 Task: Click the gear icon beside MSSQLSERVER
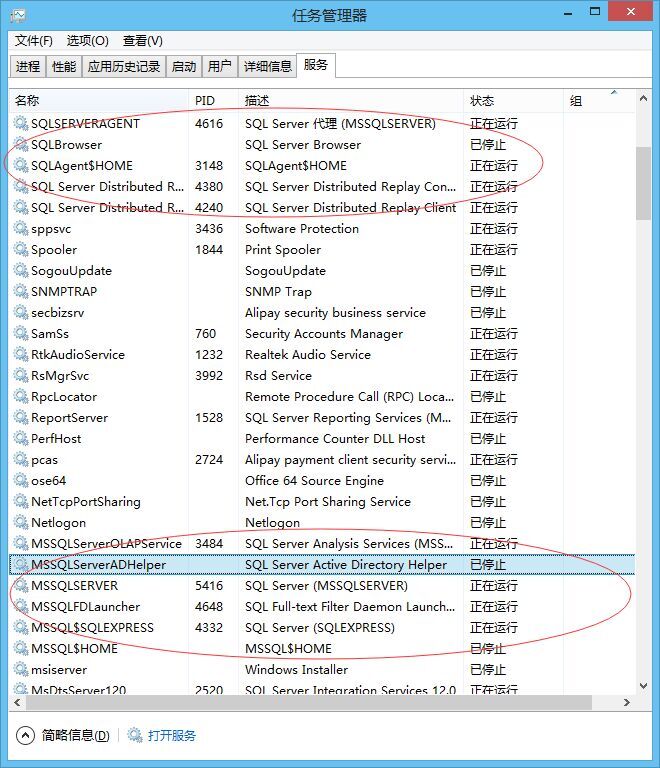(x=21, y=586)
